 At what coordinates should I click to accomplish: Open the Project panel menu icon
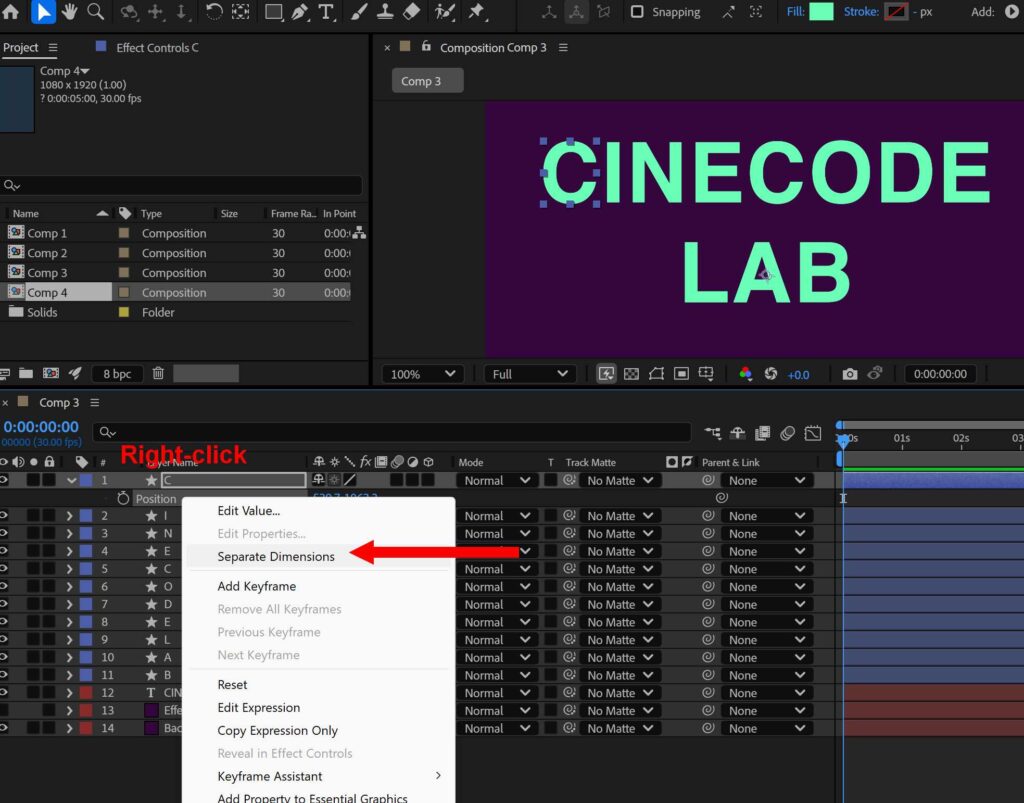pos(53,48)
